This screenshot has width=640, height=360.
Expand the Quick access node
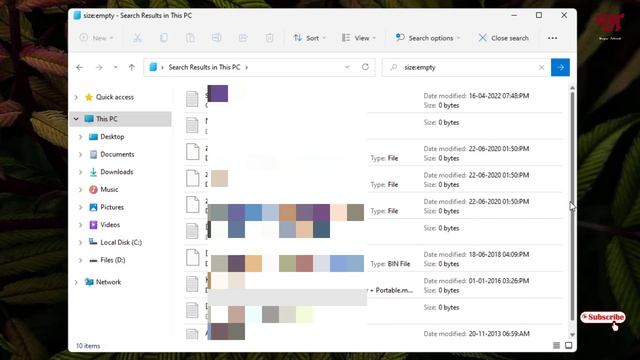click(x=76, y=97)
